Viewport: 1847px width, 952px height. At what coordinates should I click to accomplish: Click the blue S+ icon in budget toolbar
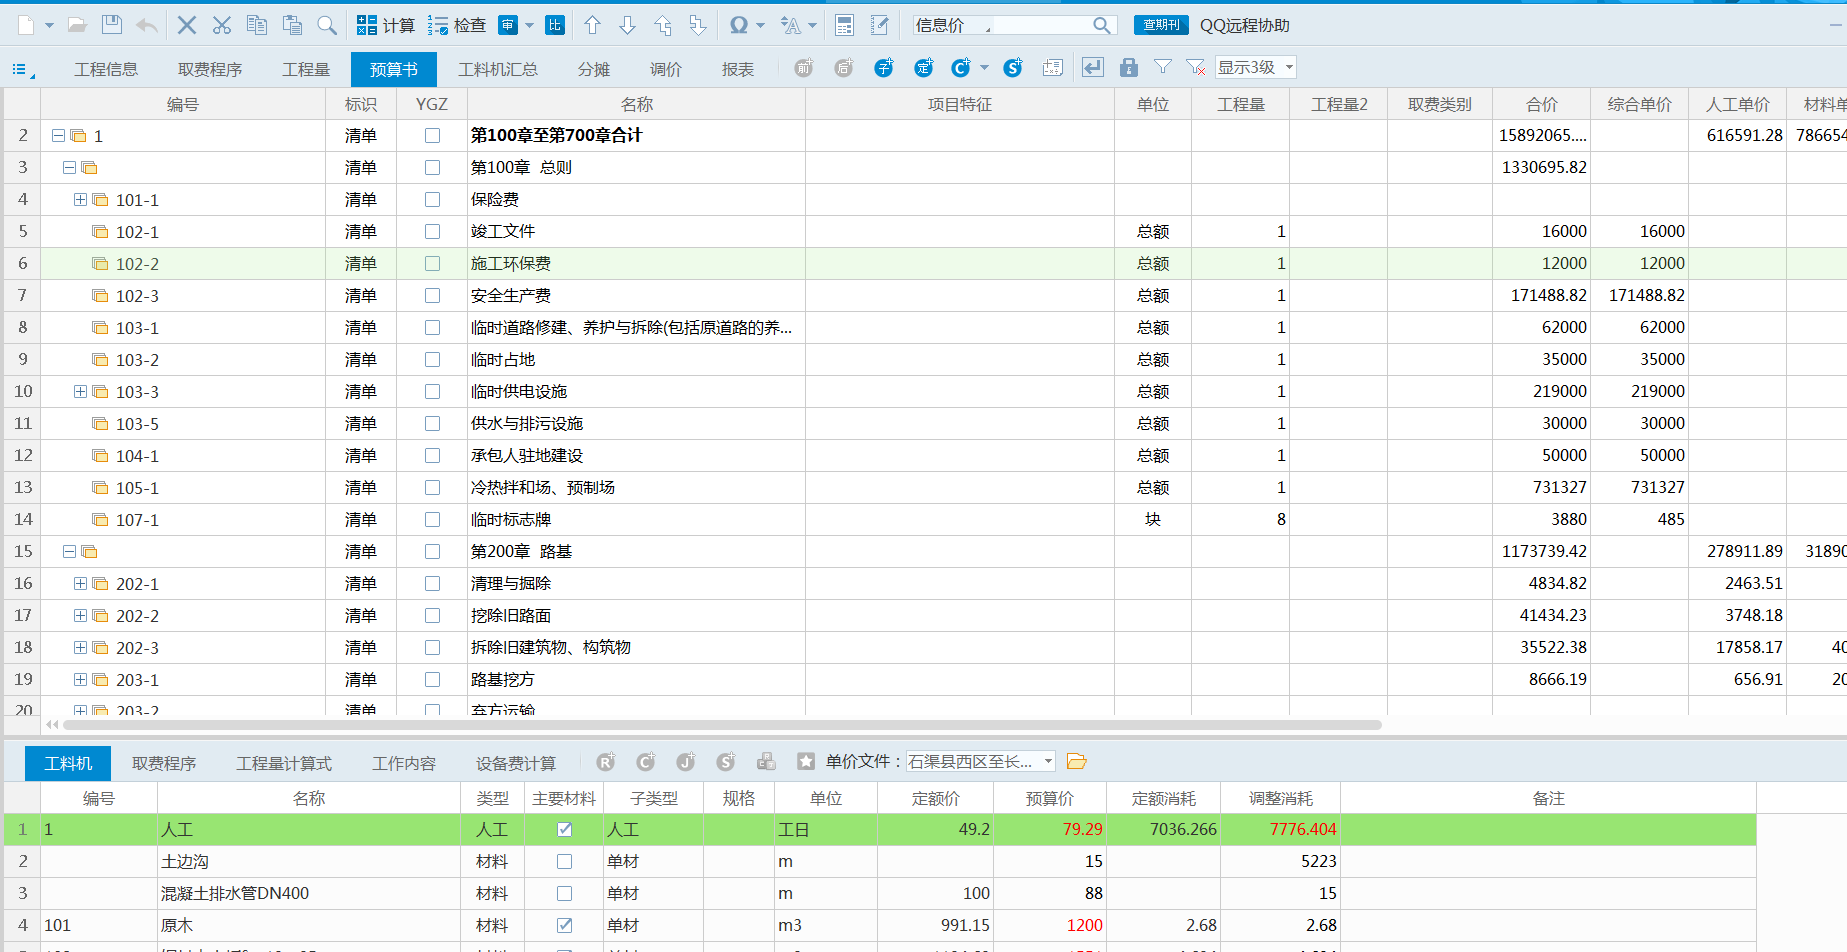1013,68
